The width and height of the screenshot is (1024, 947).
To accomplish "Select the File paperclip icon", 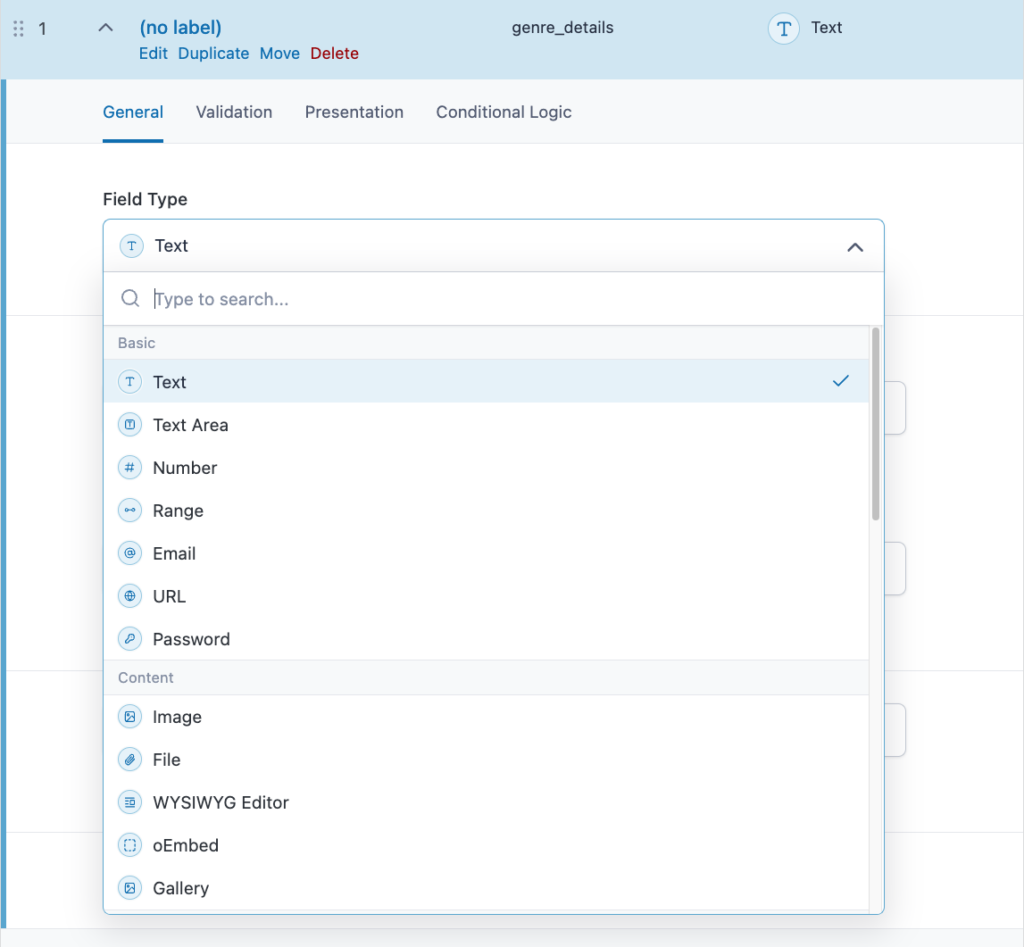I will (x=130, y=760).
